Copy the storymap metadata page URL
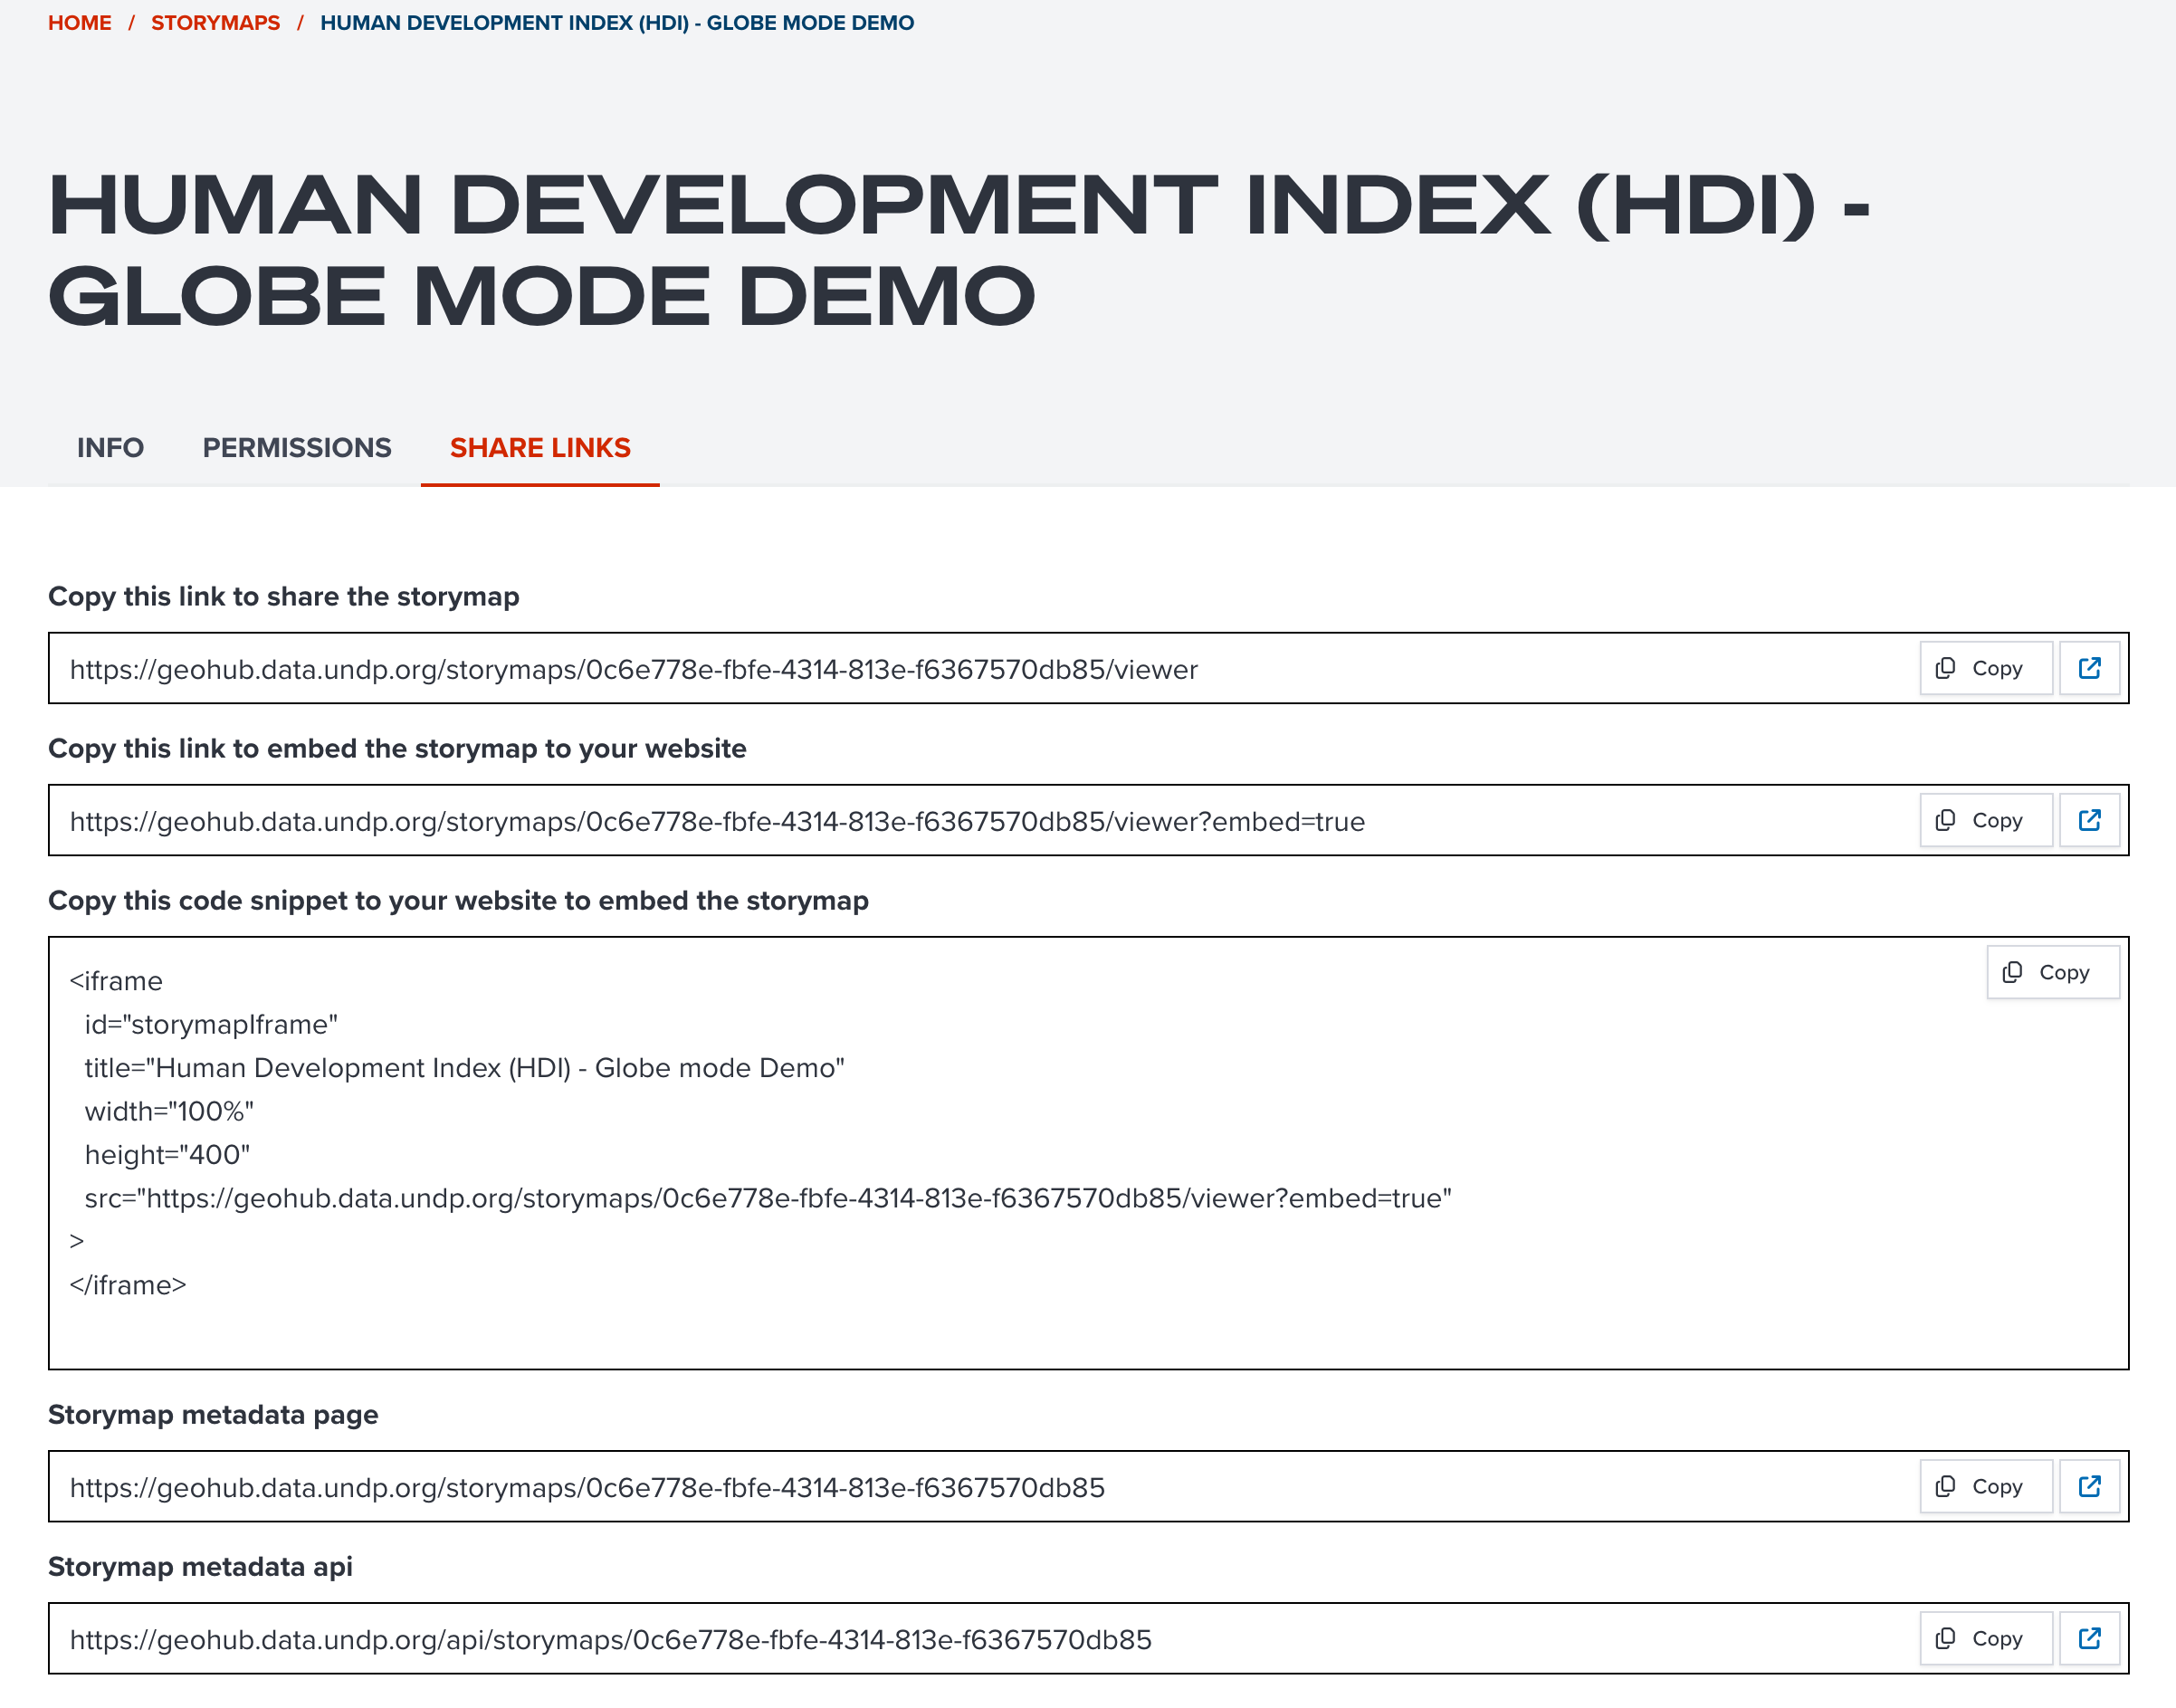This screenshot has width=2176, height=1708. click(x=1985, y=1486)
